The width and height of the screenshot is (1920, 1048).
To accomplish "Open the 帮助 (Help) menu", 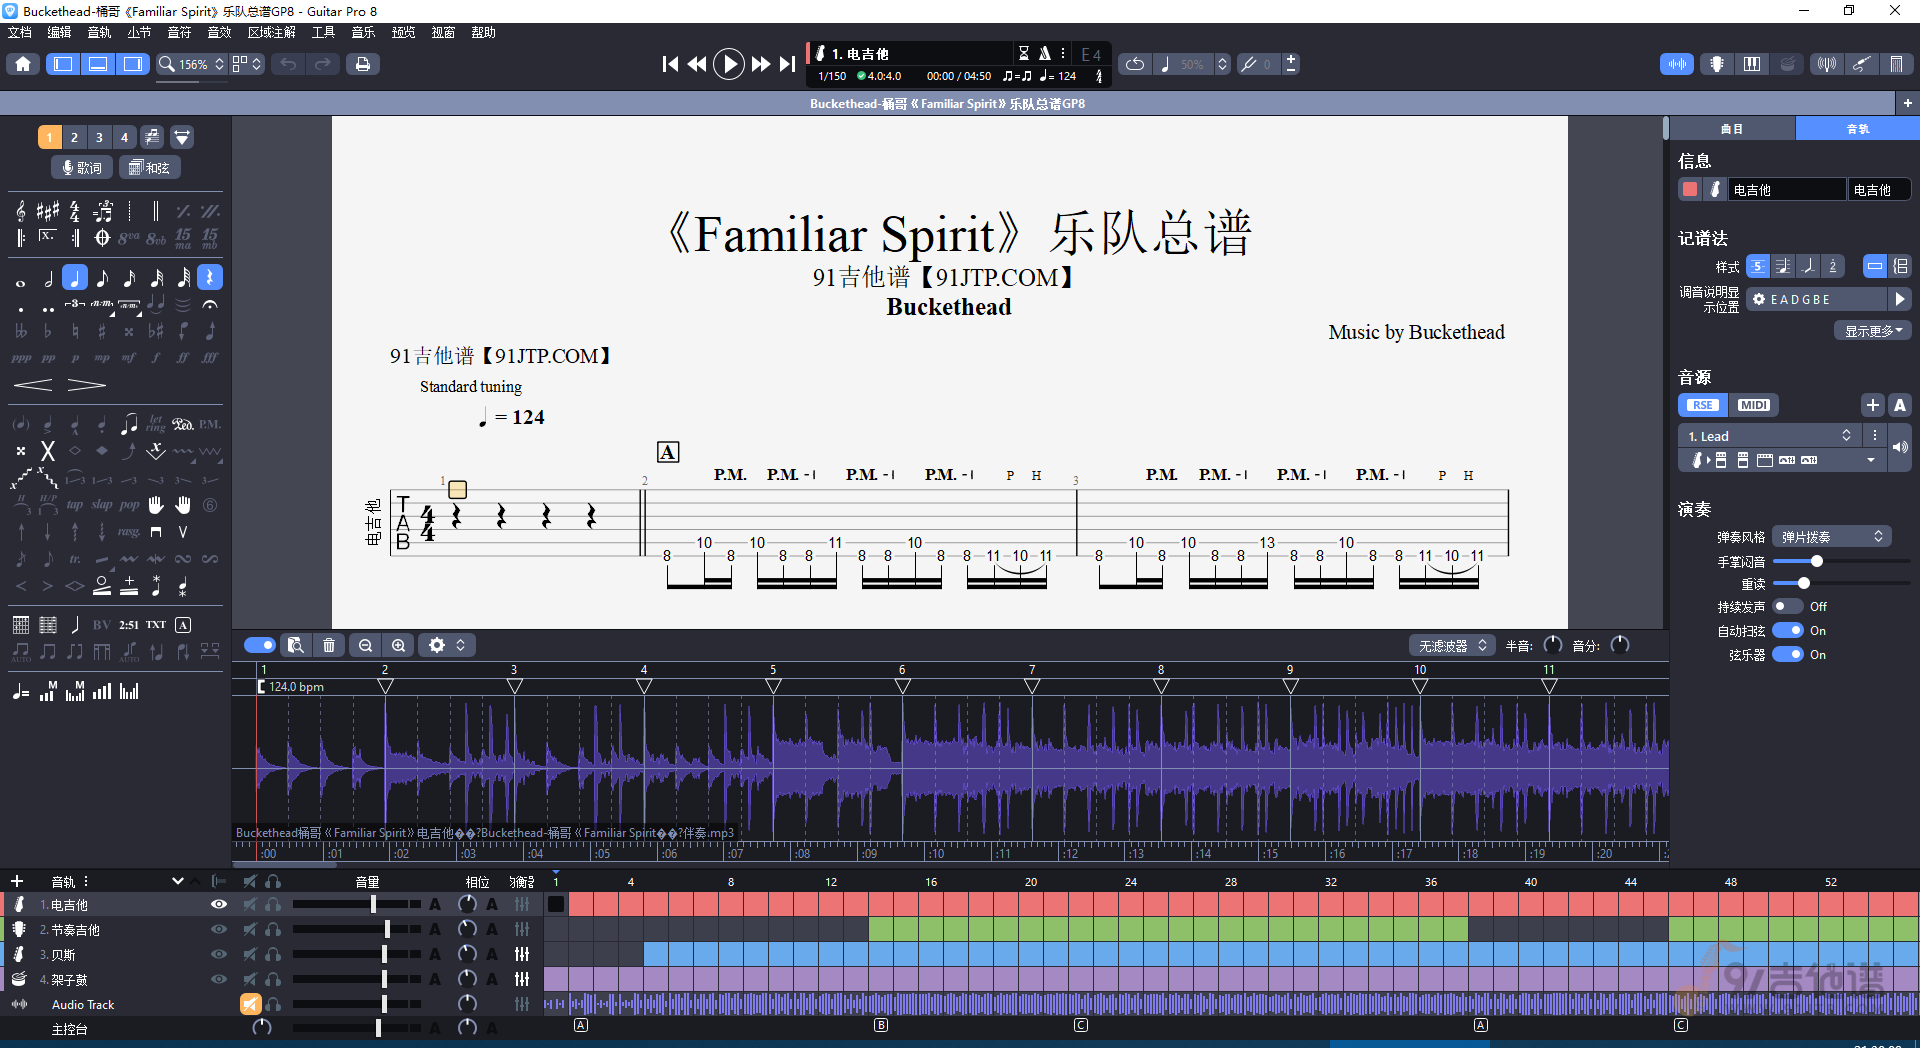I will coord(484,33).
